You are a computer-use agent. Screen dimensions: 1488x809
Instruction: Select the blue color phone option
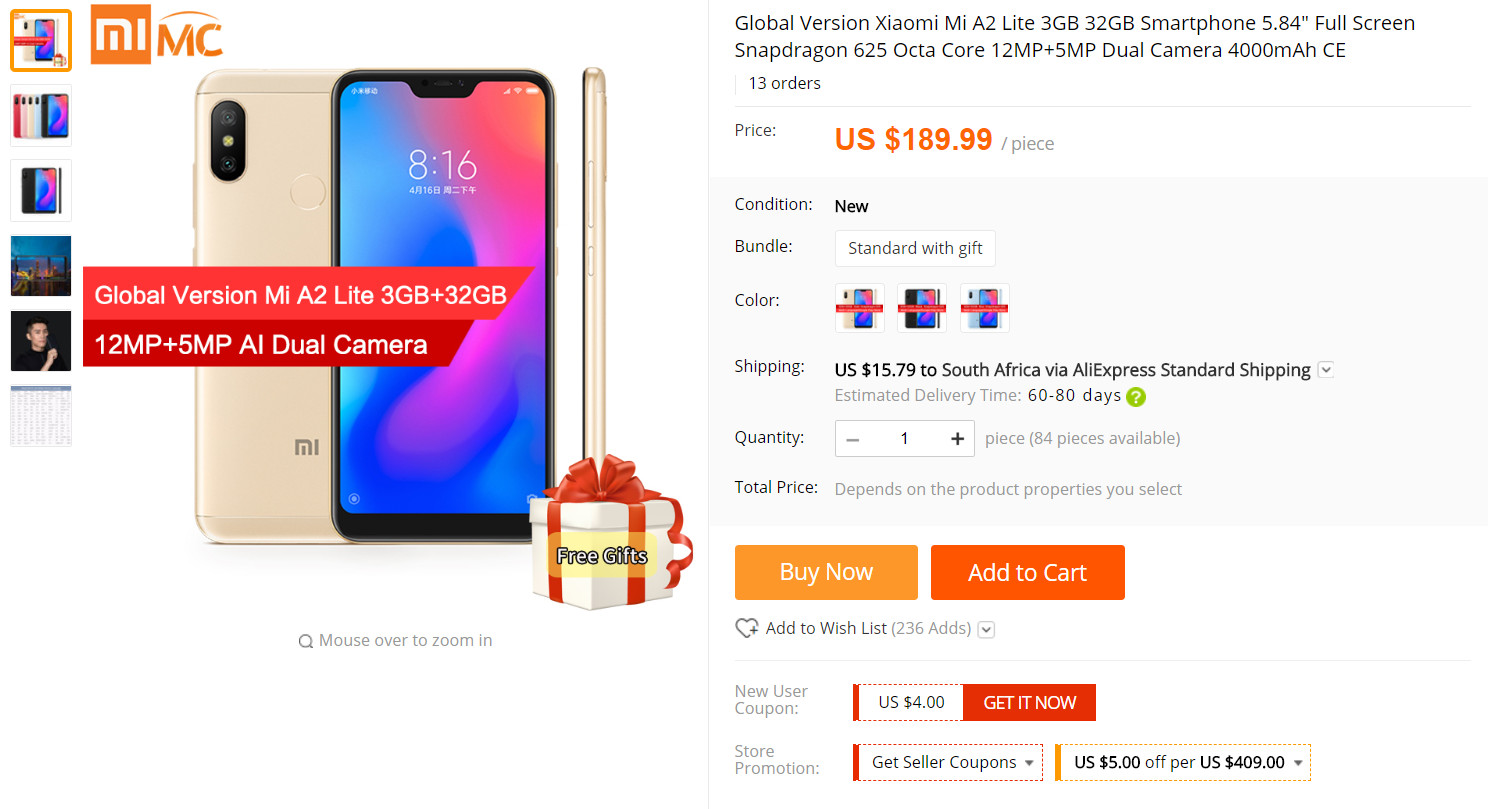985,307
